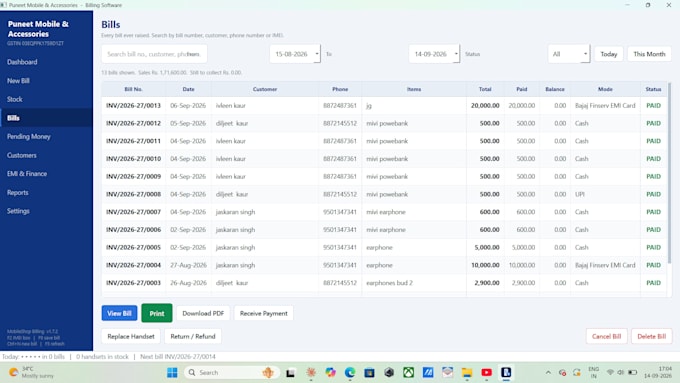Show hidden system tray icons
Viewport: 680px width, 383px height.
point(548,373)
